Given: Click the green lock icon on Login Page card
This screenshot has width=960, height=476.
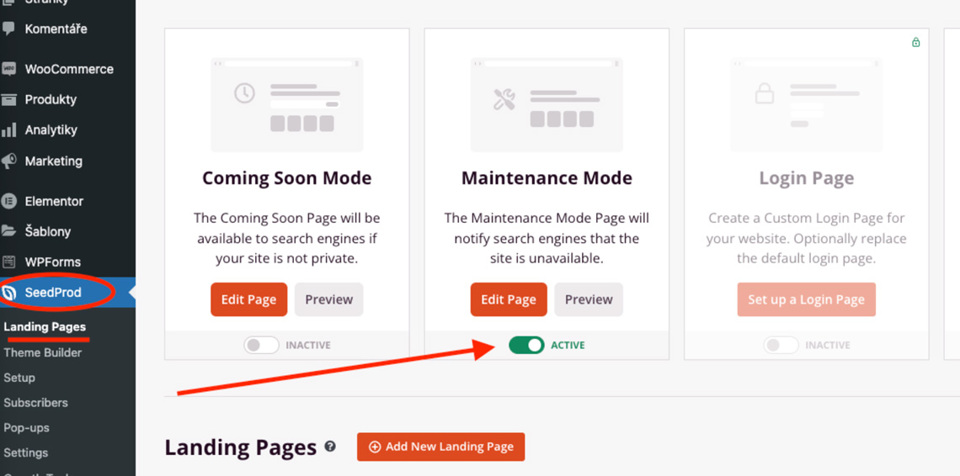Looking at the screenshot, I should pos(915,42).
